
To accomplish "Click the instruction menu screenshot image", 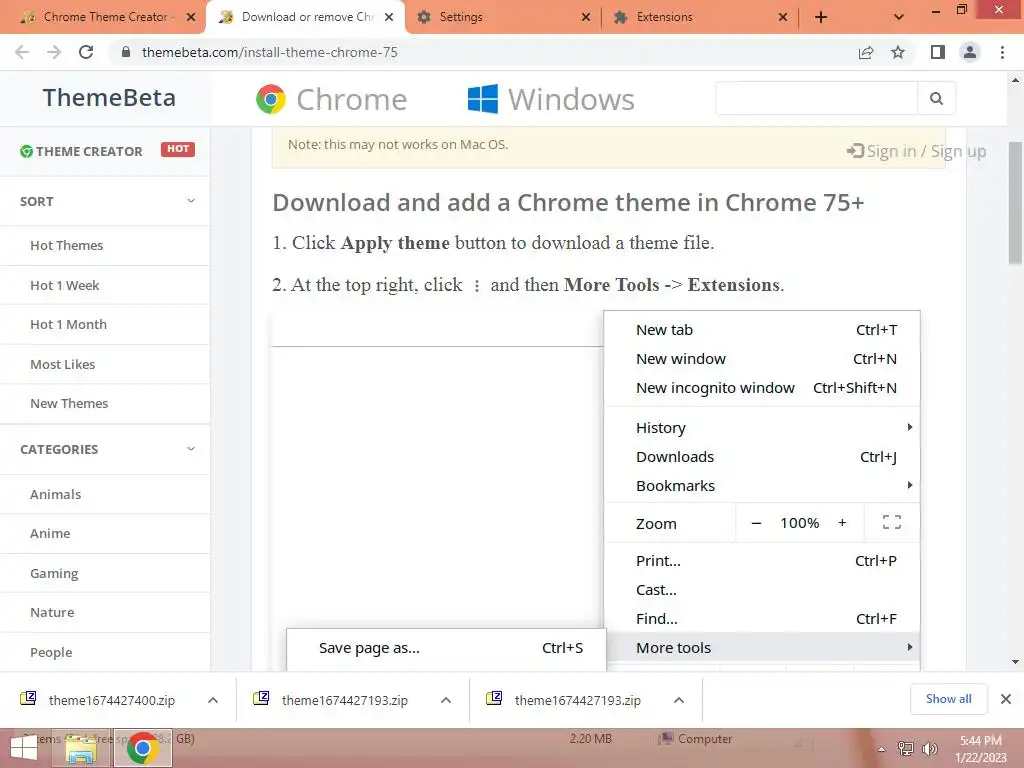I will coord(596,491).
